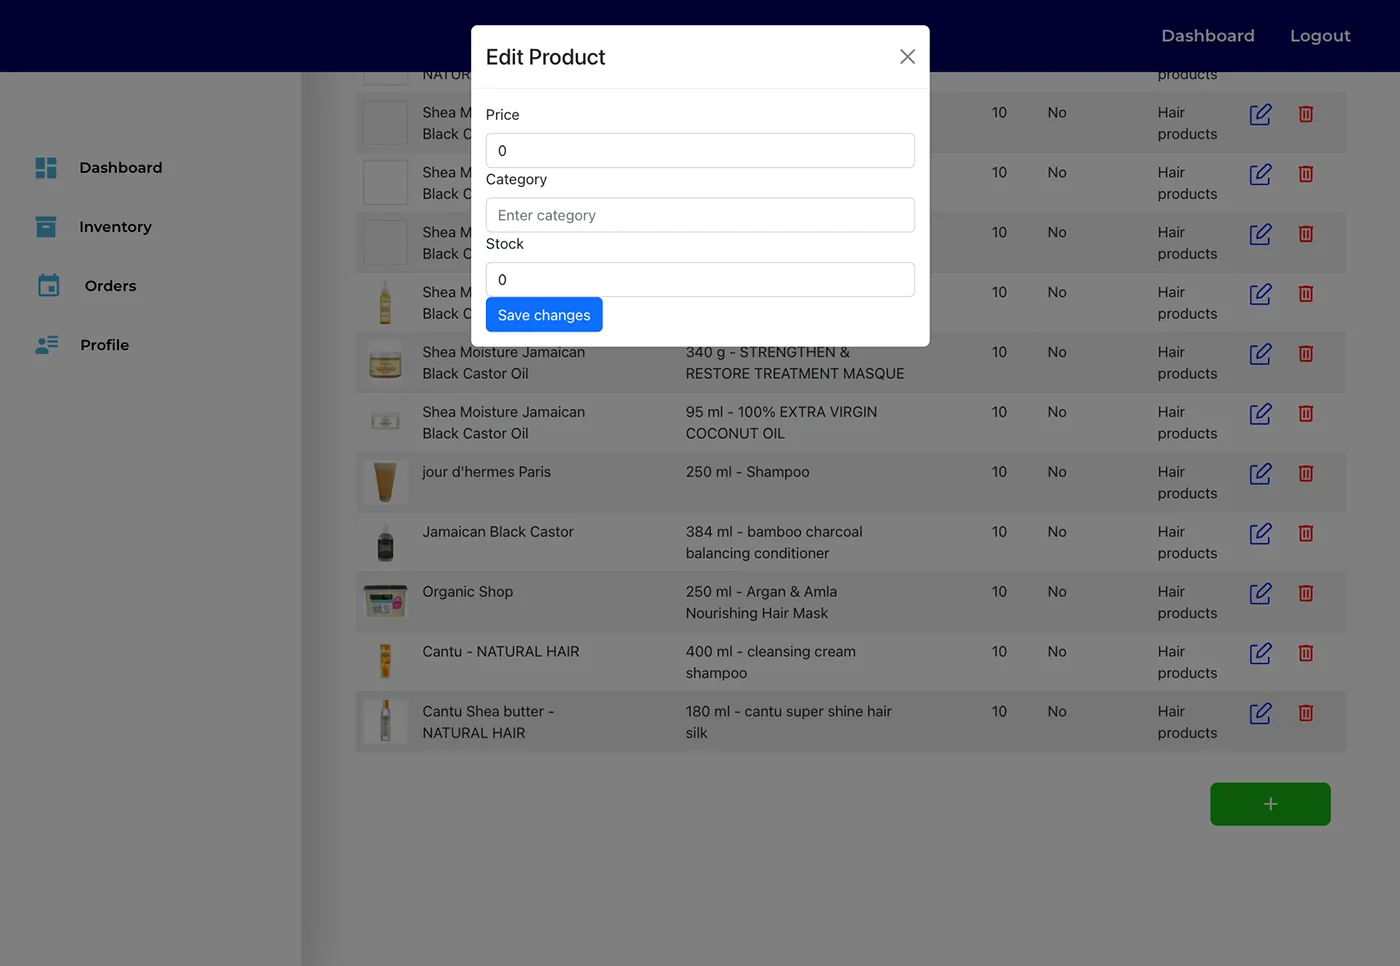Add a new product with green plus button

tap(1270, 804)
